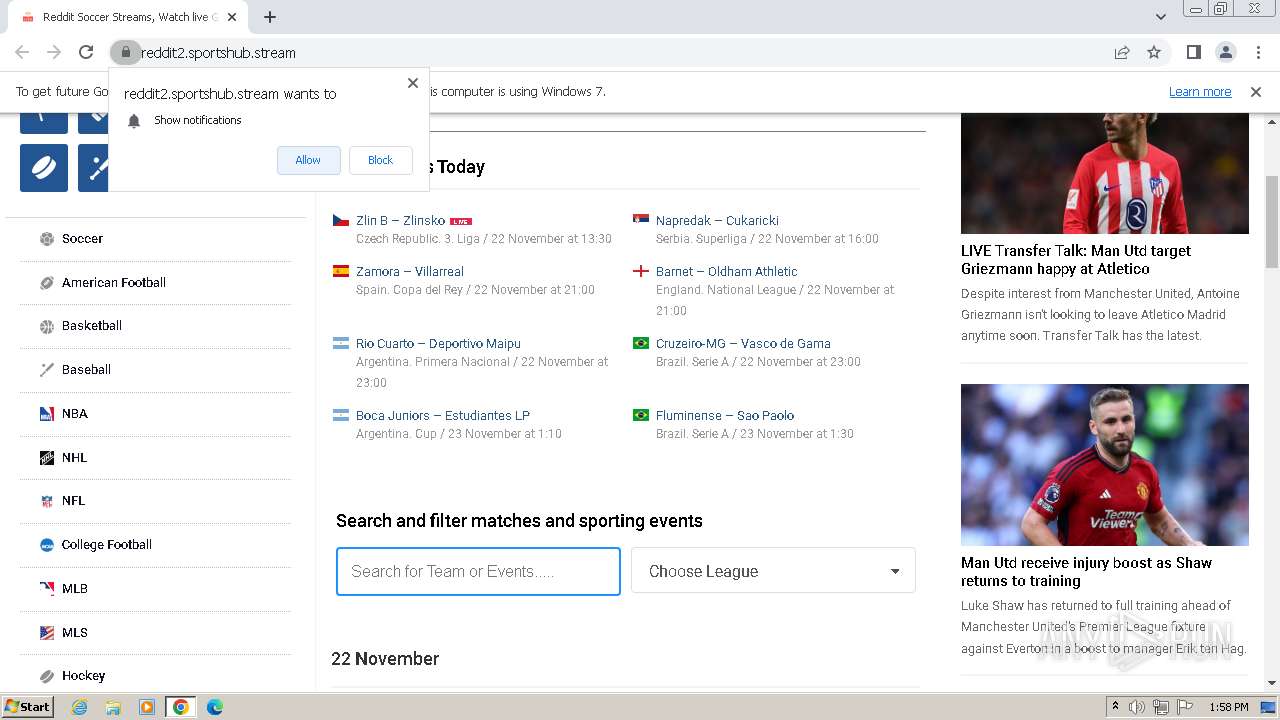Open a new browser tab

click(270, 17)
